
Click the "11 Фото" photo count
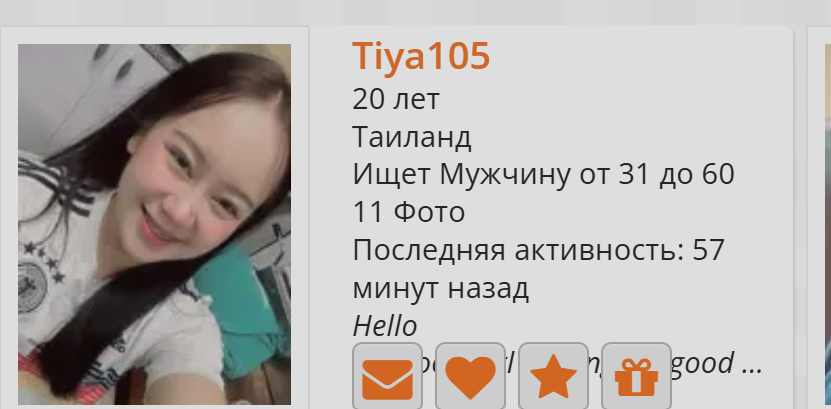[x=409, y=212]
